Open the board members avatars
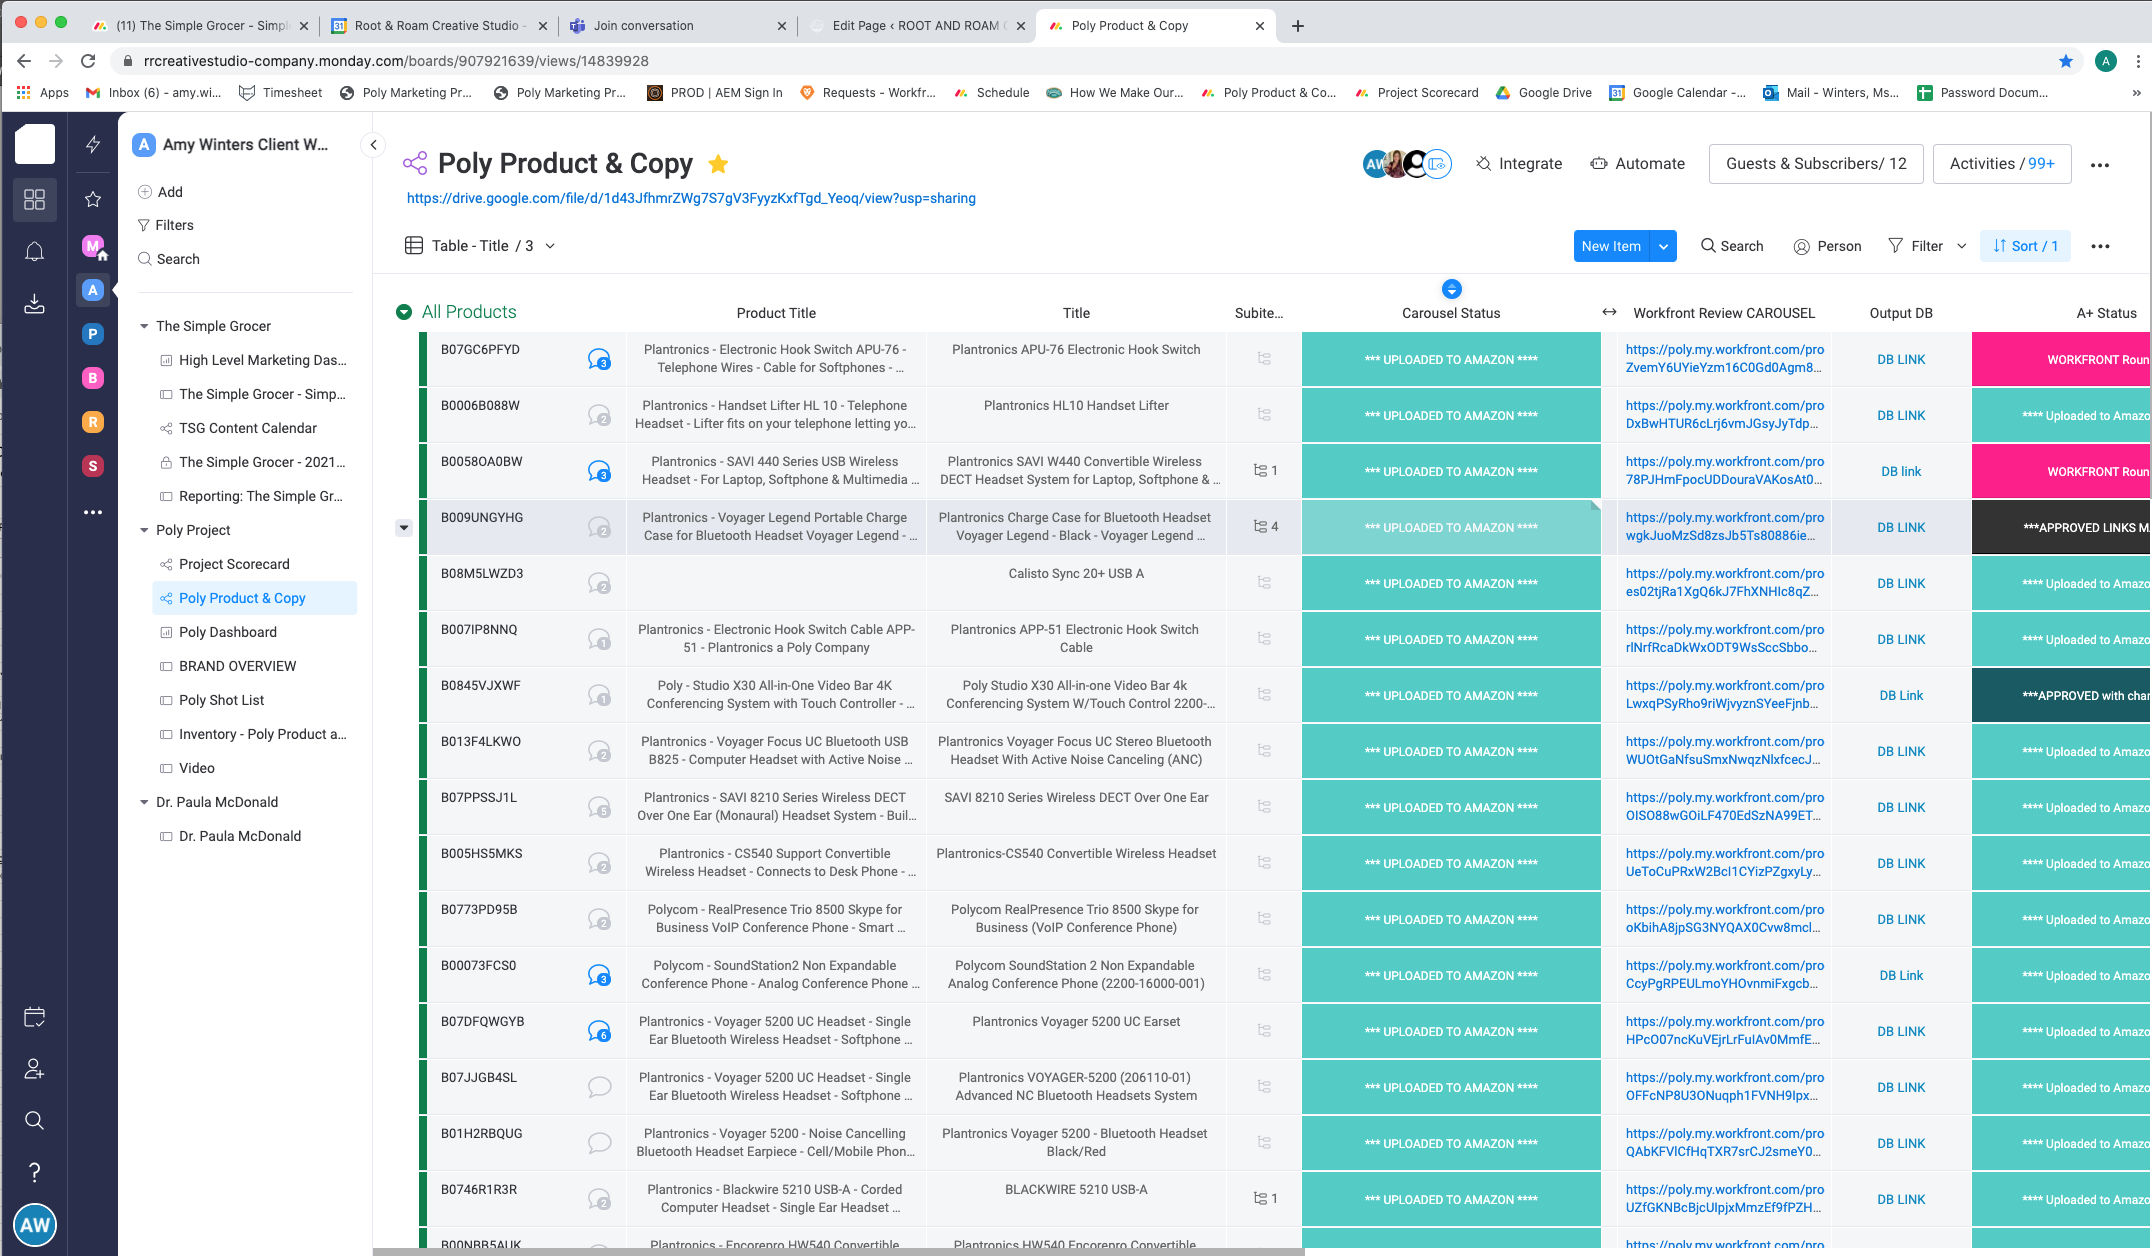 [1407, 164]
